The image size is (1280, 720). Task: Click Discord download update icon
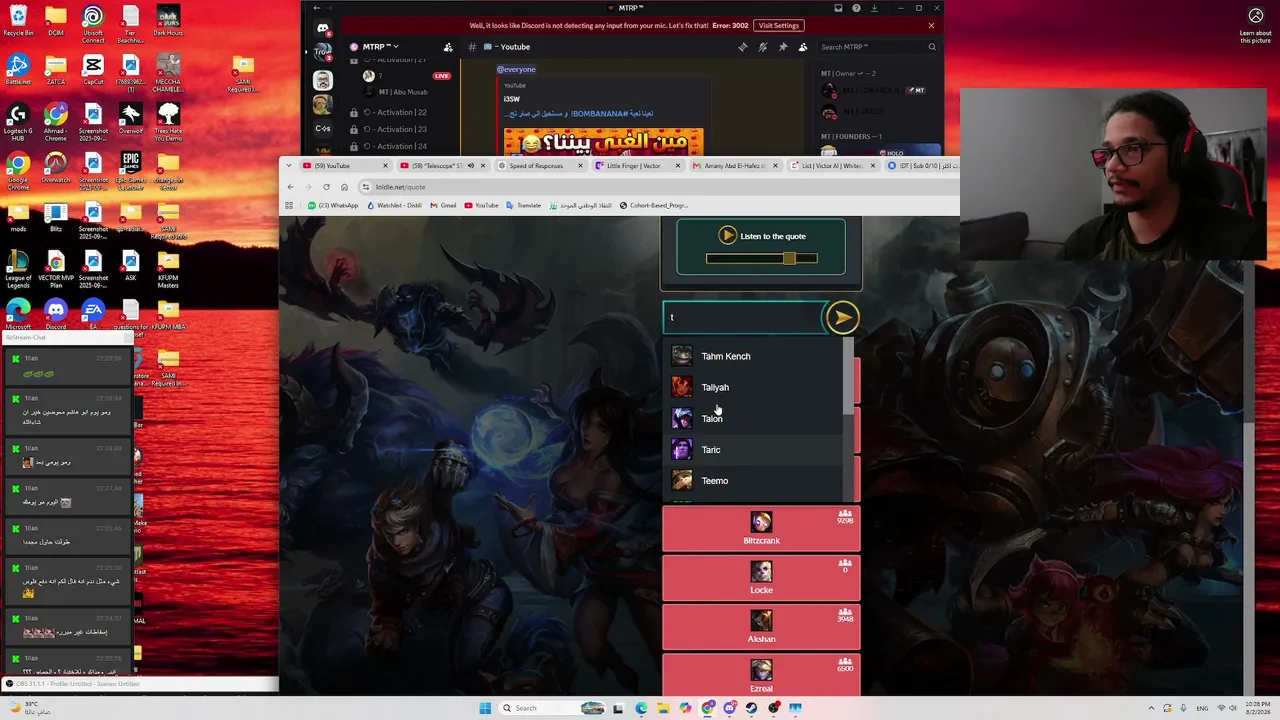(x=874, y=8)
